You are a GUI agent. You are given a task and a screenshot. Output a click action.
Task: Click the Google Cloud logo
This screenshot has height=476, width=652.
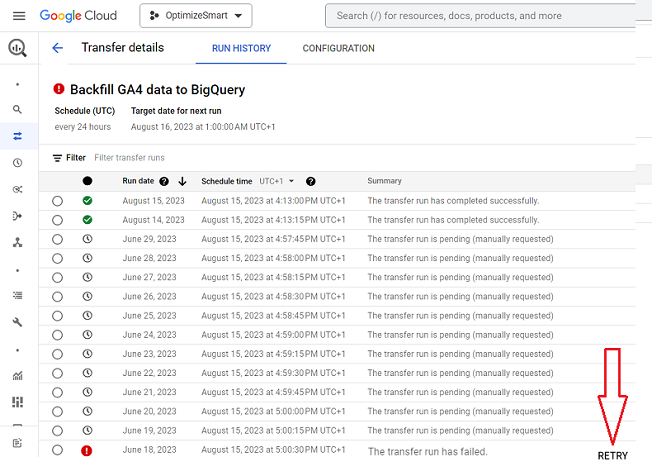(78, 16)
